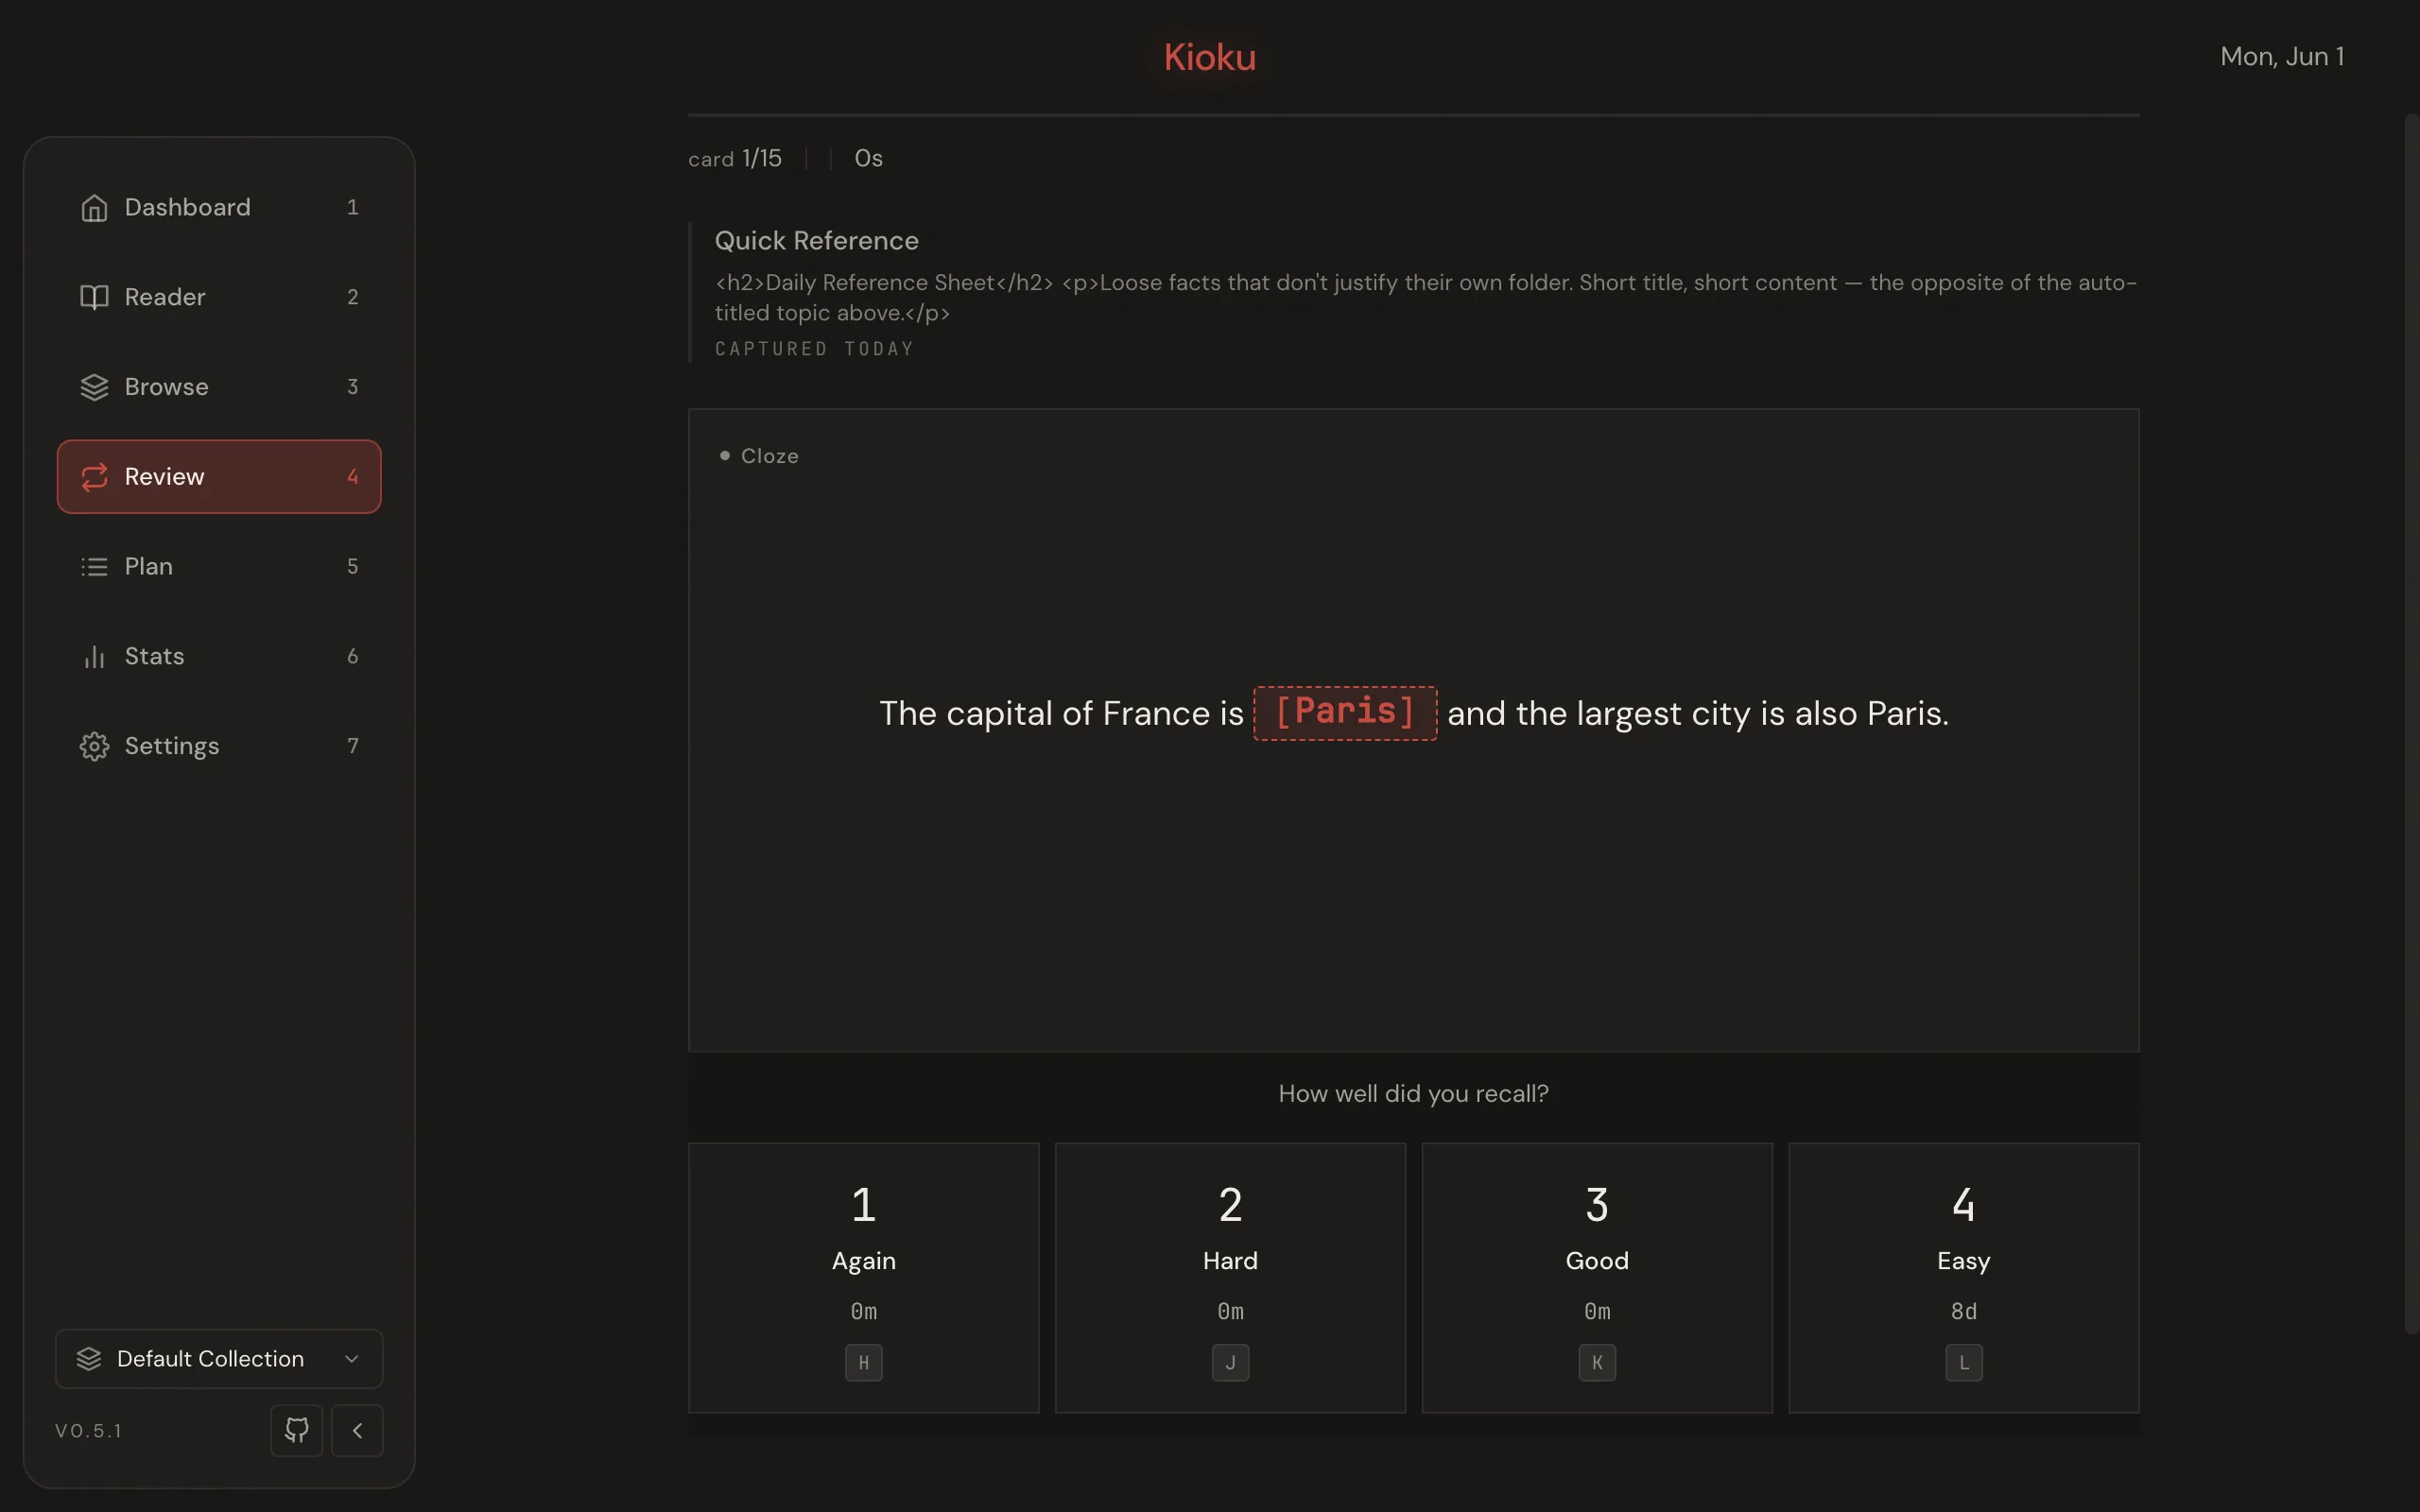Expand the Default Collection dropdown
2420x1512 pixels.
tap(219, 1358)
